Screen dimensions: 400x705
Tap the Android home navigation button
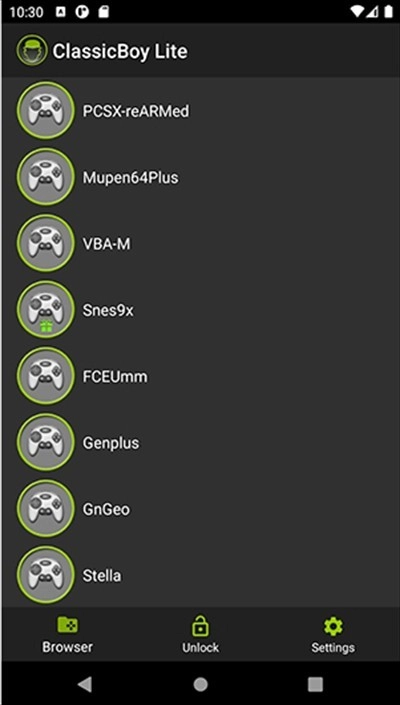[x=200, y=684]
